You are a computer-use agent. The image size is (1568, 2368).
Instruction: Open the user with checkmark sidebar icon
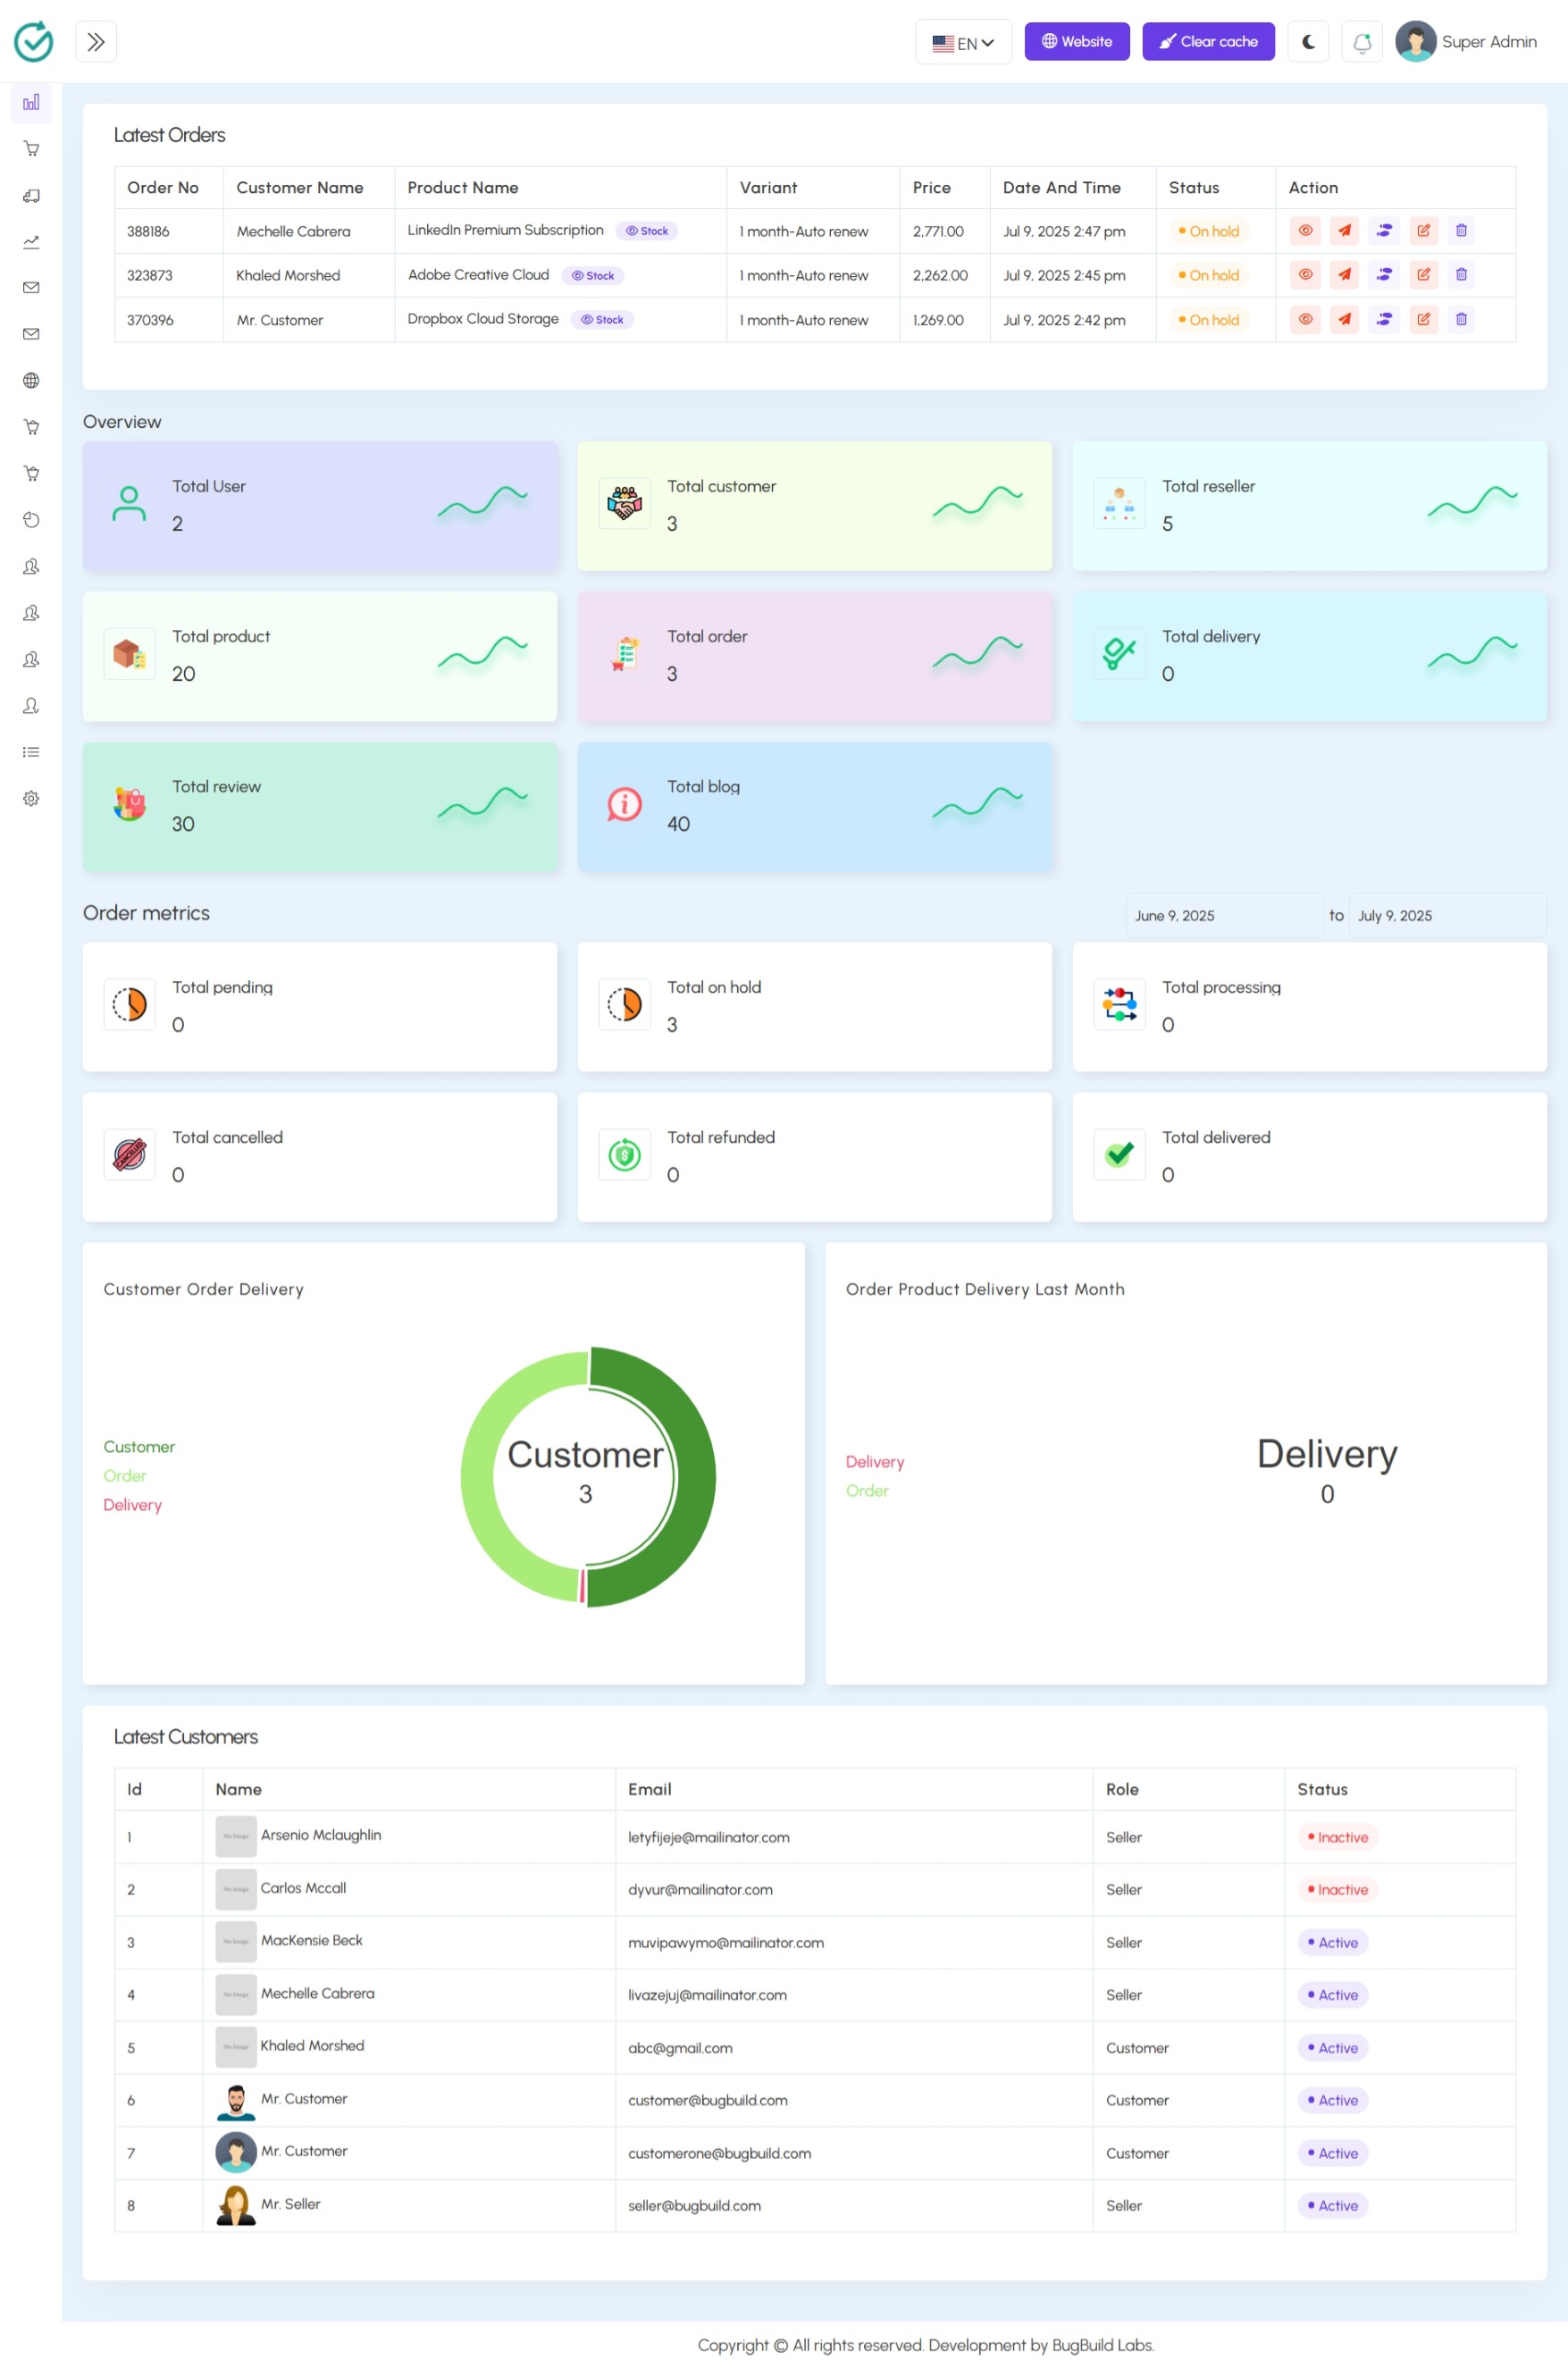coord(31,706)
